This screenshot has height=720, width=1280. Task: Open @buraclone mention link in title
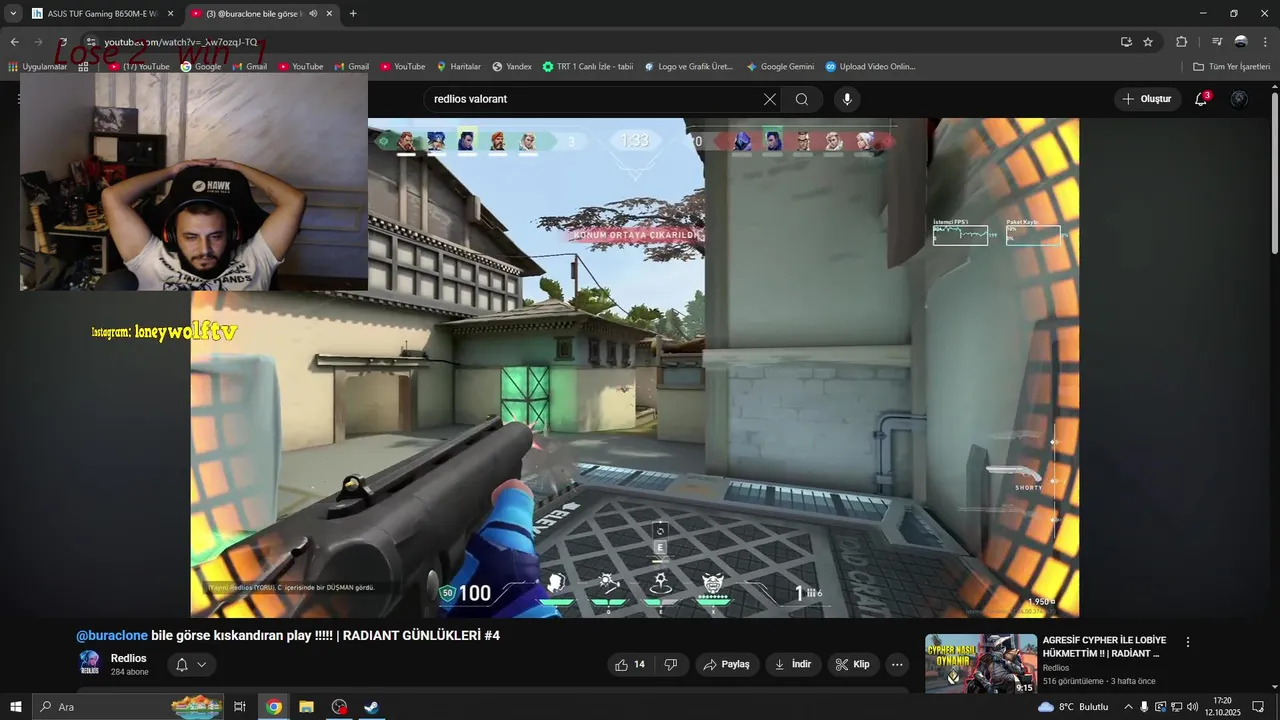112,635
